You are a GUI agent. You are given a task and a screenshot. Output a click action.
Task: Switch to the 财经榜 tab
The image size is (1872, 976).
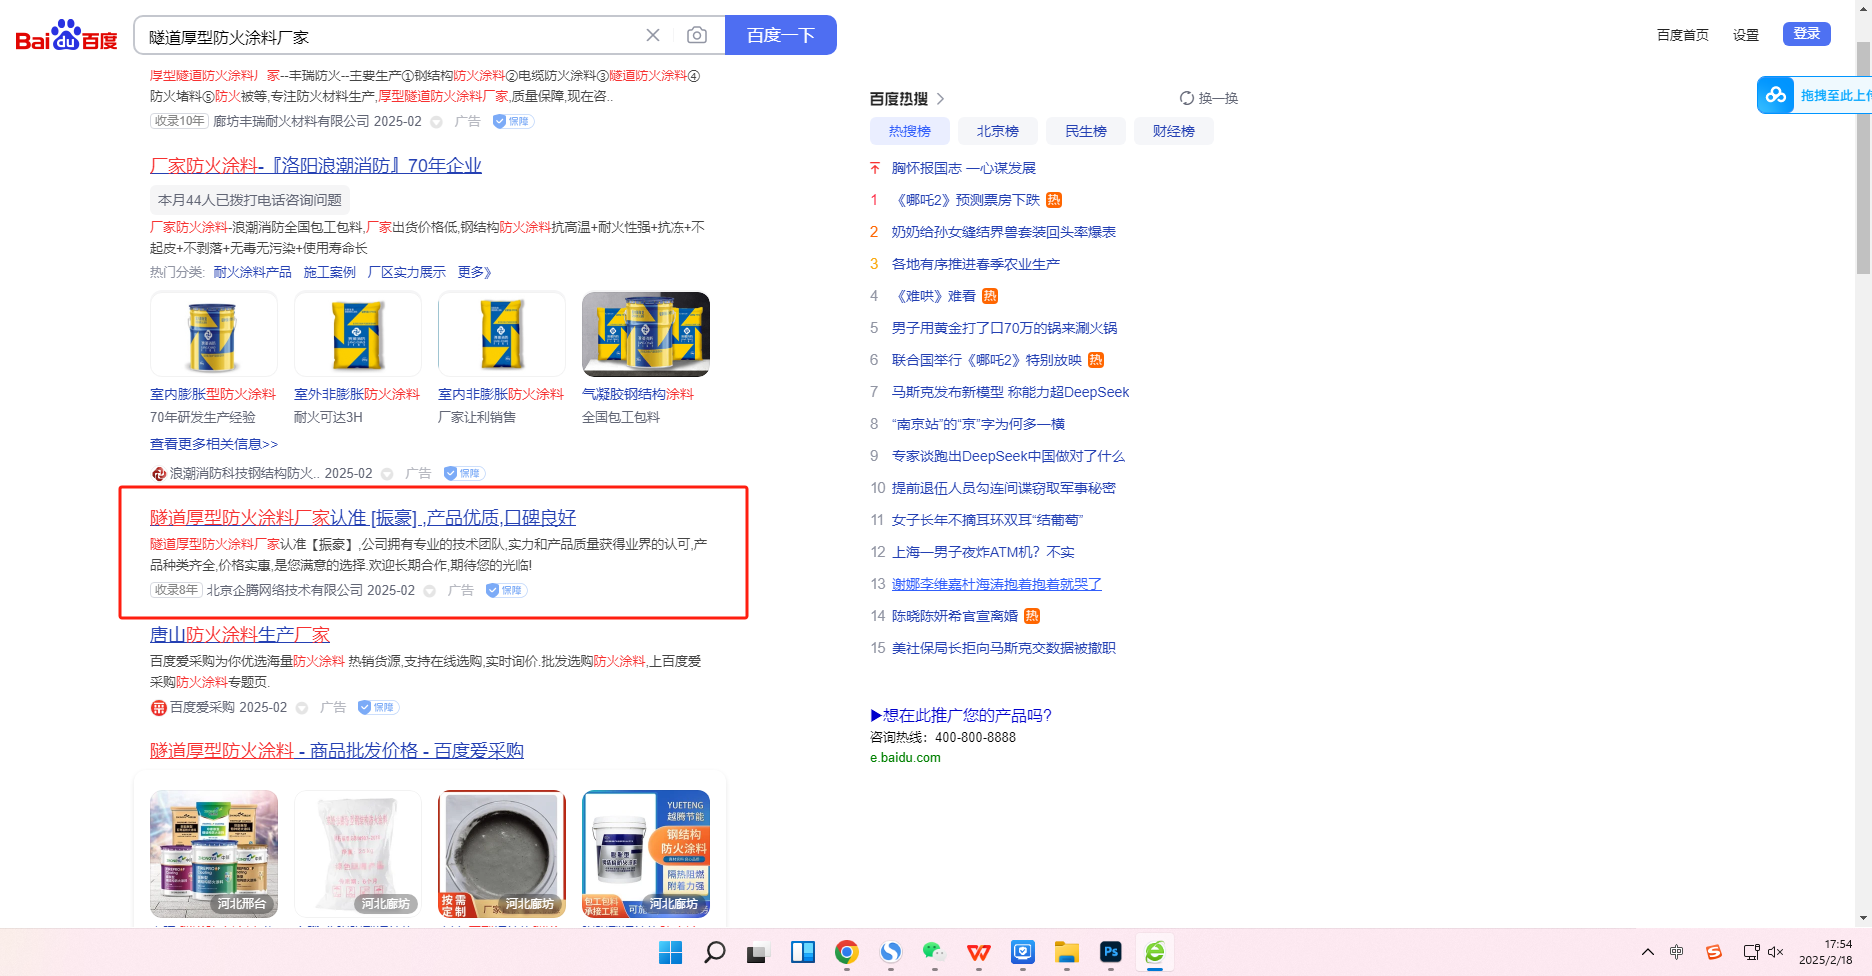click(1173, 131)
